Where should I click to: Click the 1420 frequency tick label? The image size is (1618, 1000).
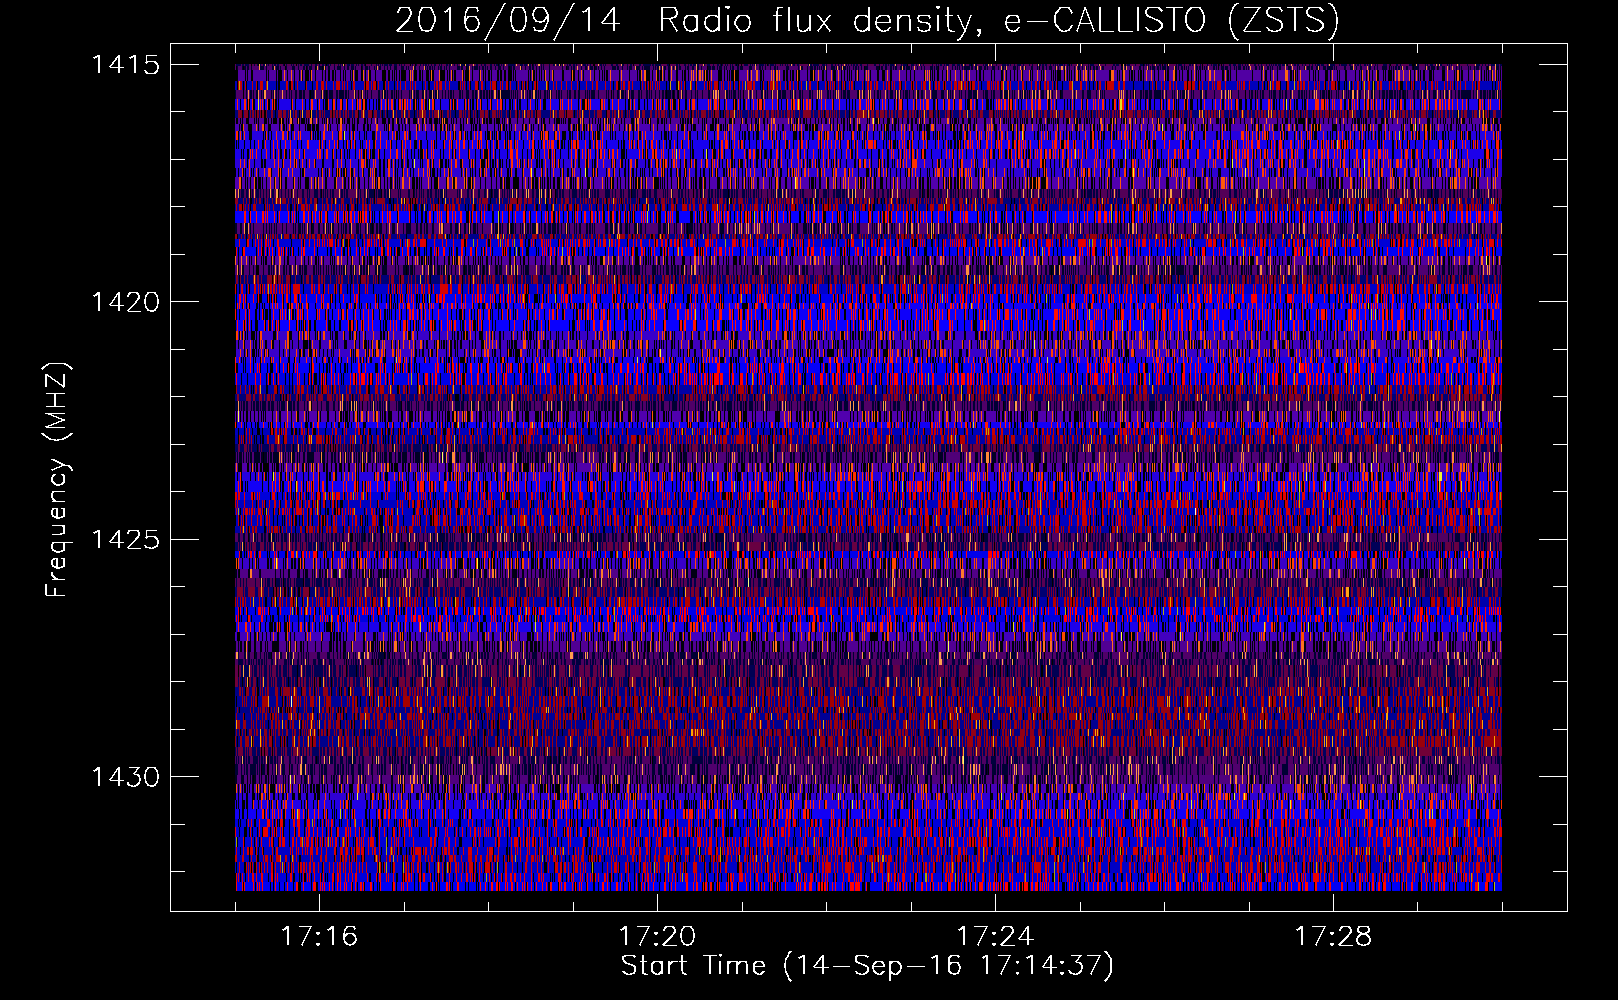[125, 302]
